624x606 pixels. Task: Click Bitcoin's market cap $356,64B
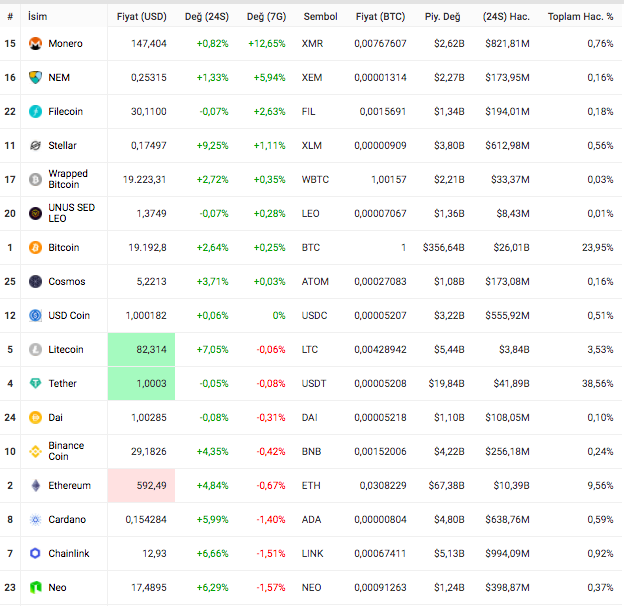[443, 247]
